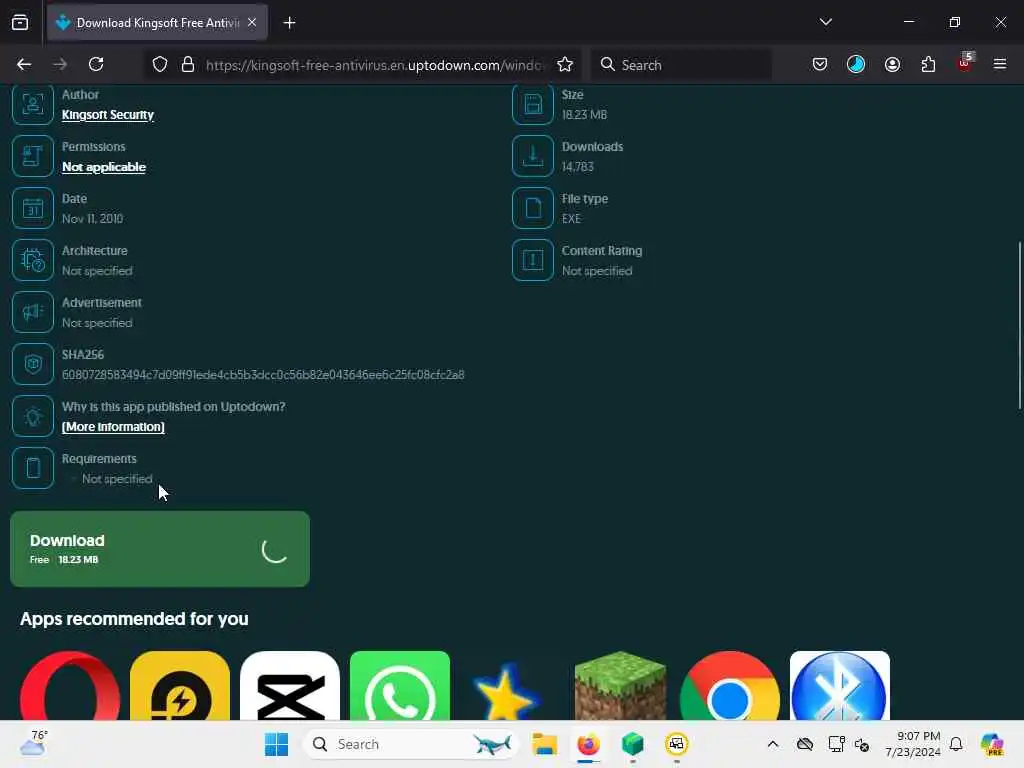Open the CapCut recommended app

(290, 686)
